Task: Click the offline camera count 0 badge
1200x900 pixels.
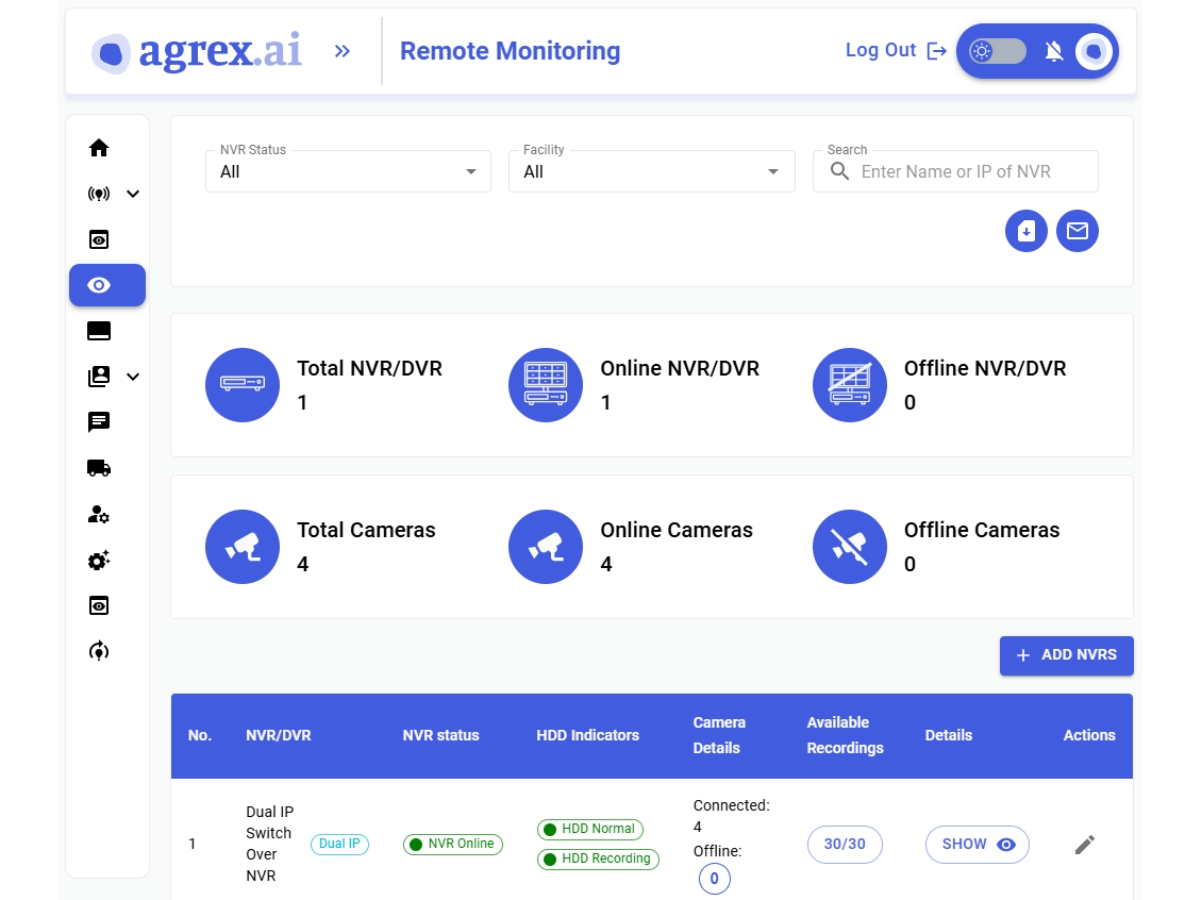Action: pyautogui.click(x=714, y=879)
